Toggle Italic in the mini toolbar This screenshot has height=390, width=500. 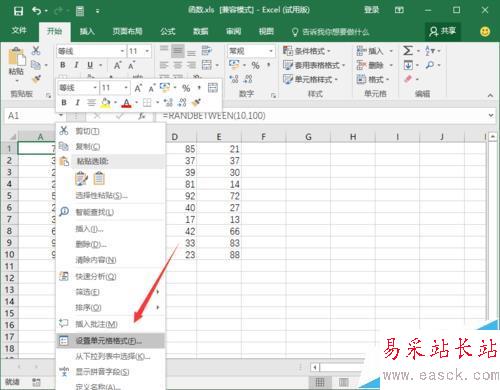click(77, 103)
